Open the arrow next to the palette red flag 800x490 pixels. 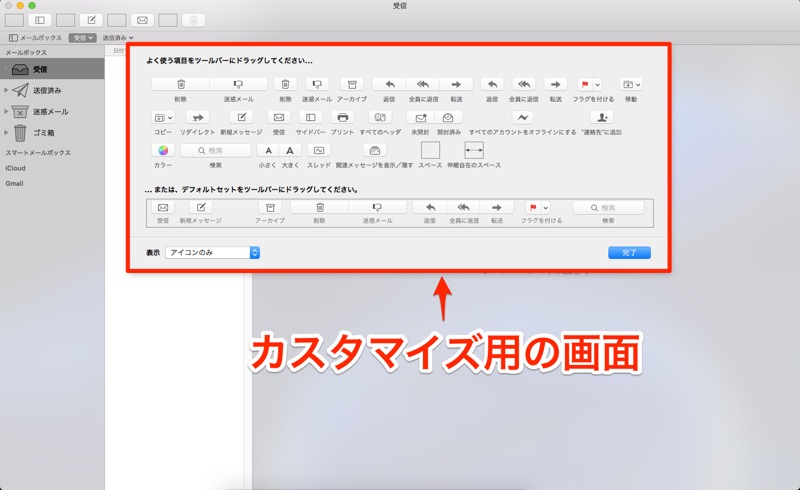(x=597, y=84)
